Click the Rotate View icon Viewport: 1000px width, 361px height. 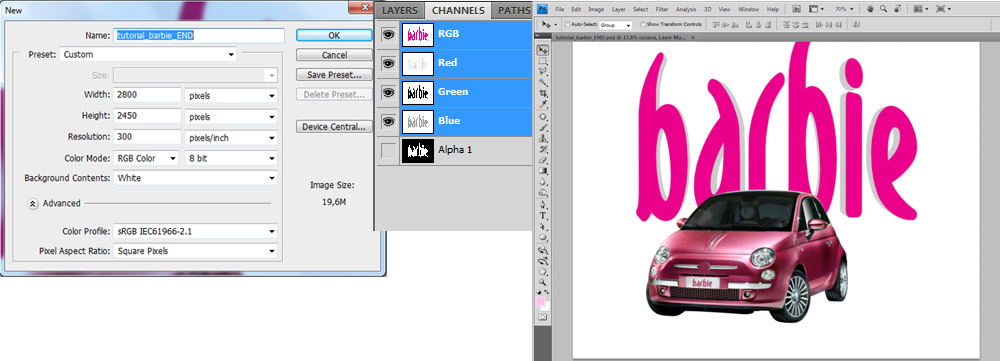coord(897,9)
